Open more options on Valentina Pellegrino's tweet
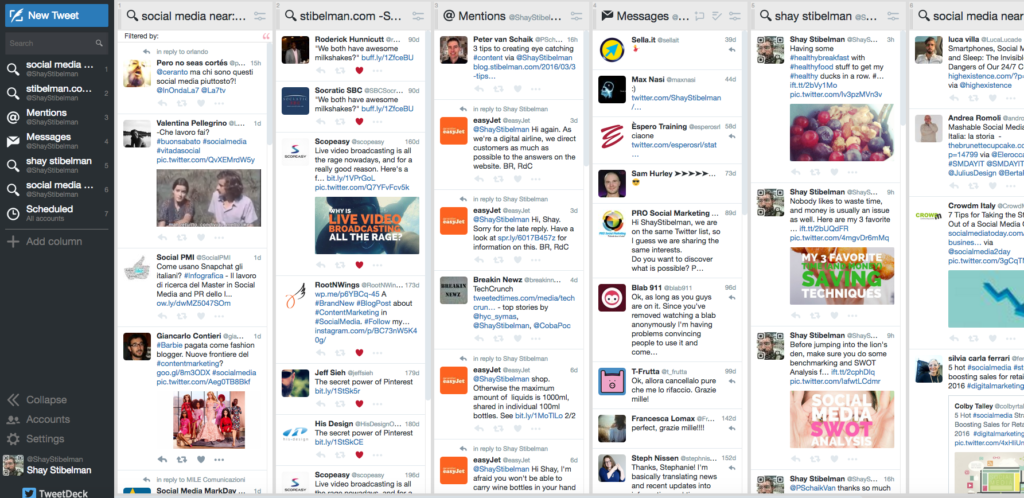1024x498 pixels. point(219,238)
